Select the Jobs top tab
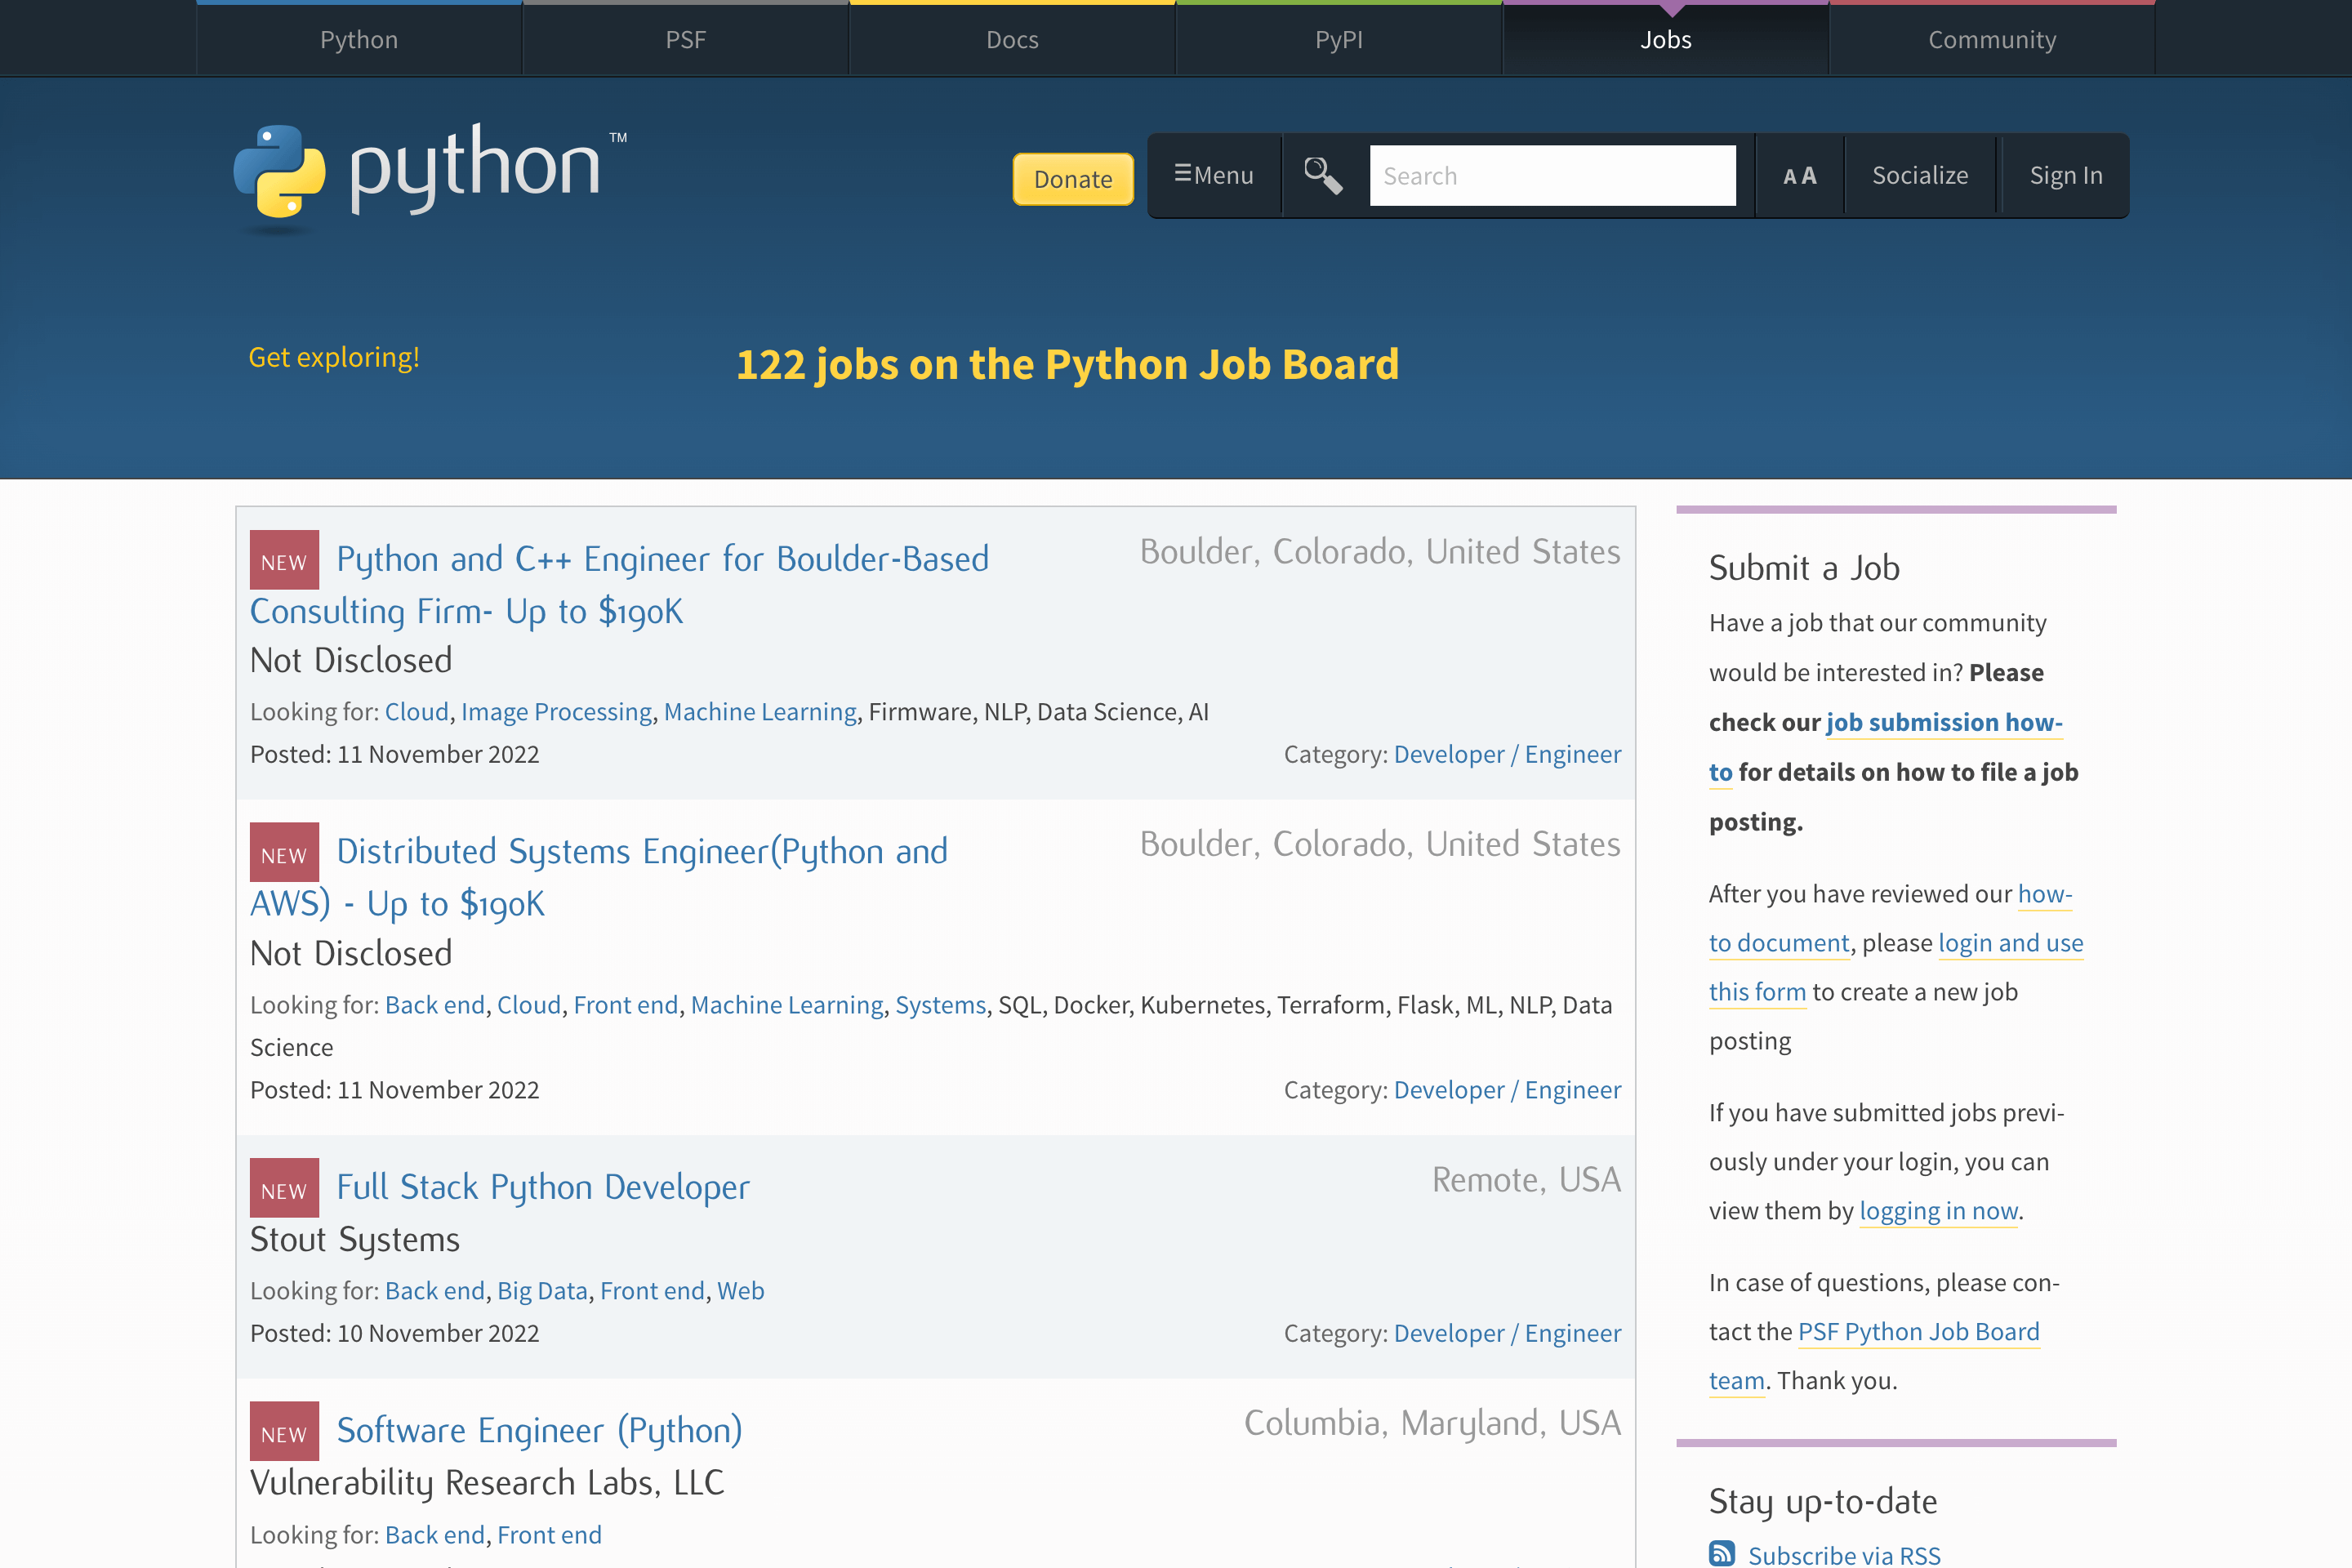 [x=1666, y=39]
